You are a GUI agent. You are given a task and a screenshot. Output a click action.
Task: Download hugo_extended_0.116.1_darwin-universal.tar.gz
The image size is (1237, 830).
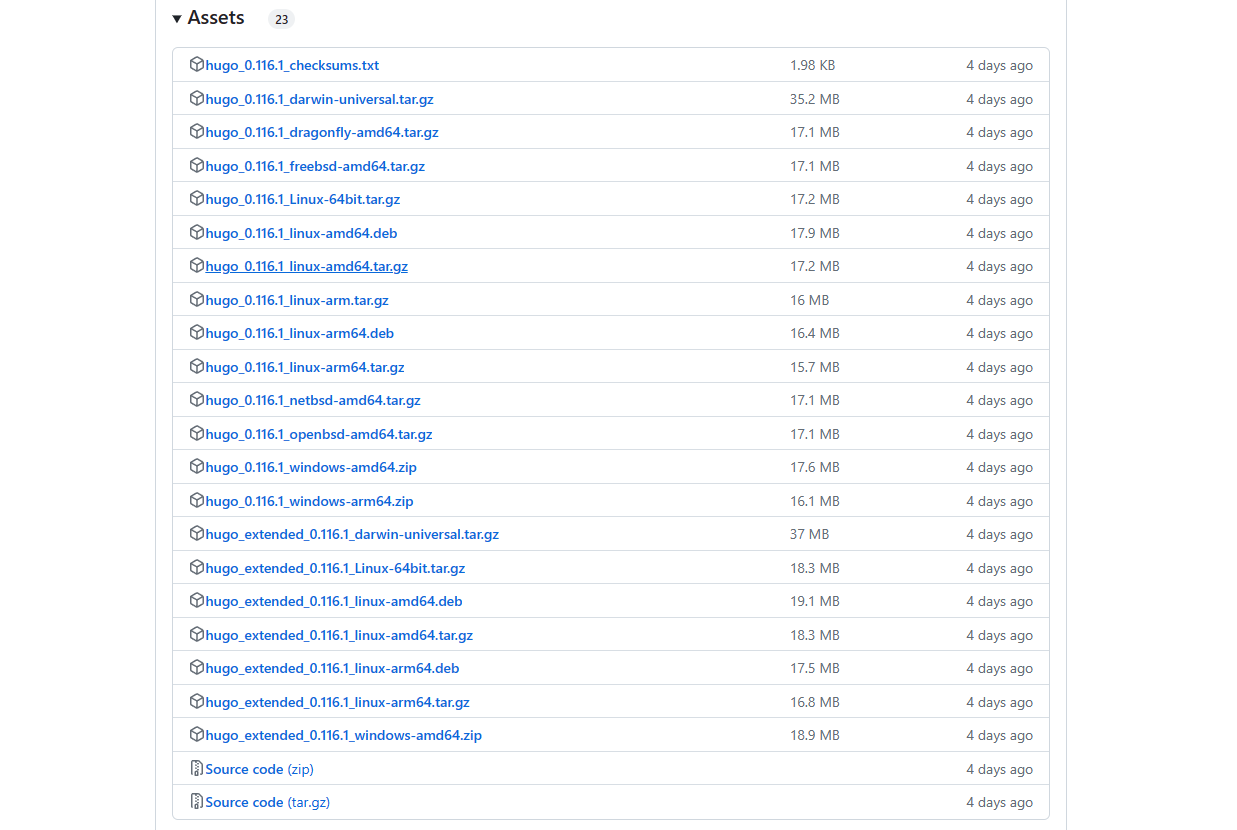pyautogui.click(x=352, y=535)
